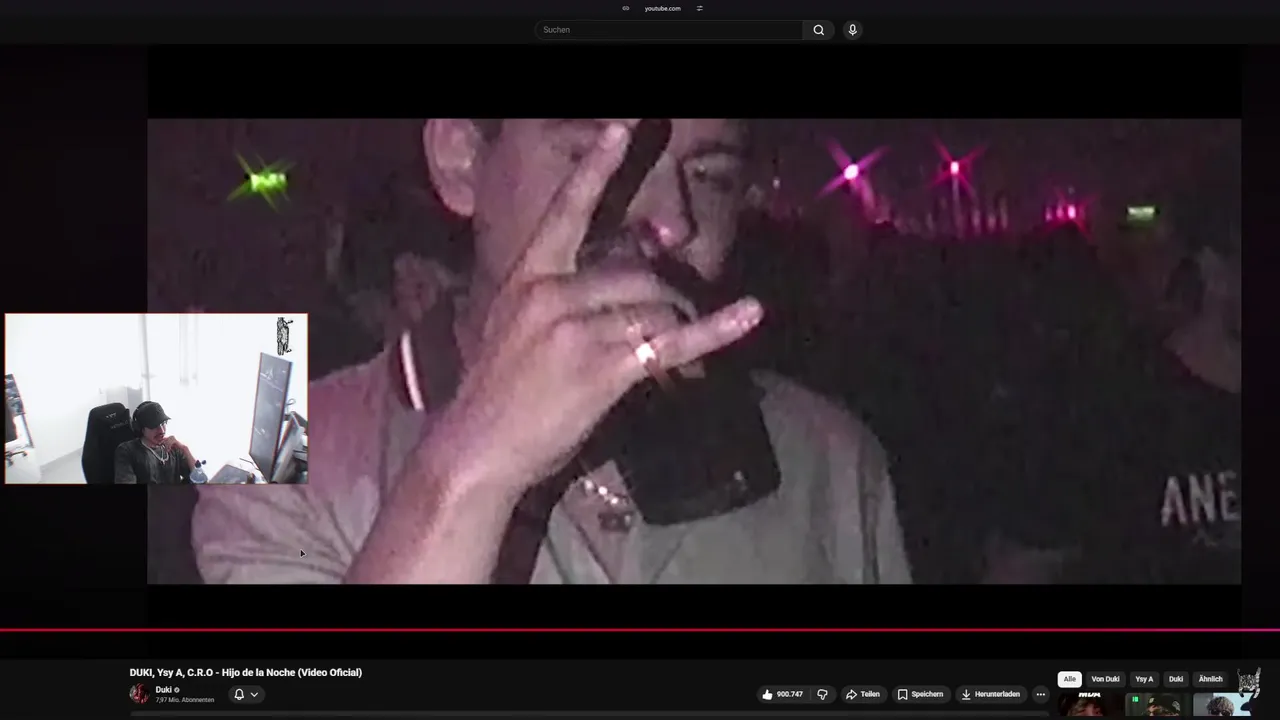Select the Alle filter chip
The height and width of the screenshot is (720, 1280).
pos(1070,679)
